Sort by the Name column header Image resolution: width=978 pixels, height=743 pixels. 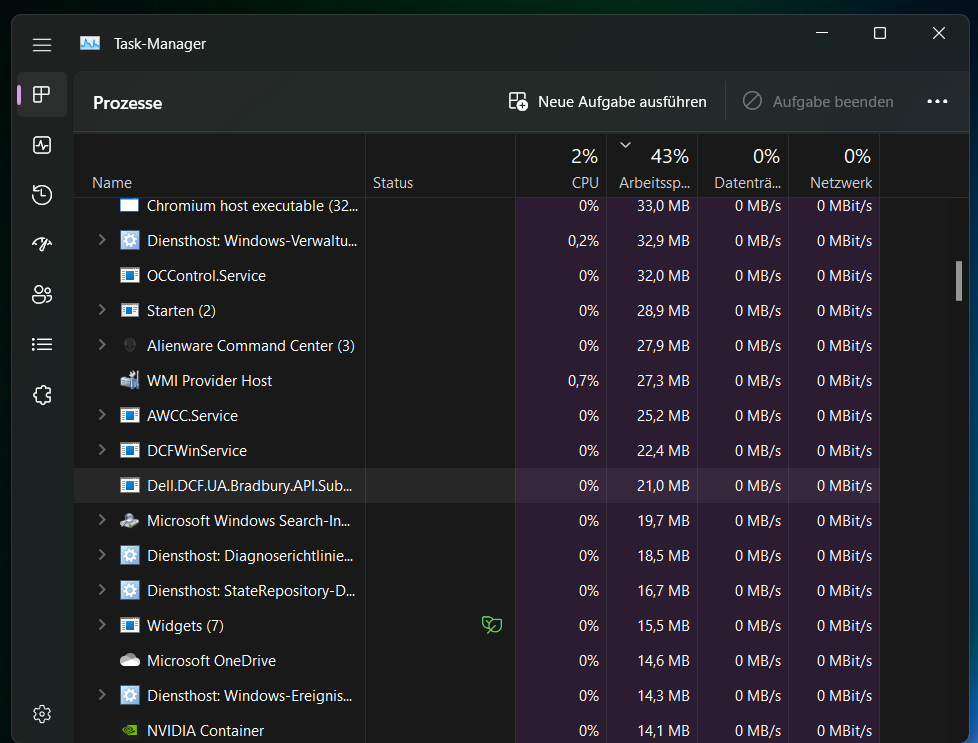point(220,166)
